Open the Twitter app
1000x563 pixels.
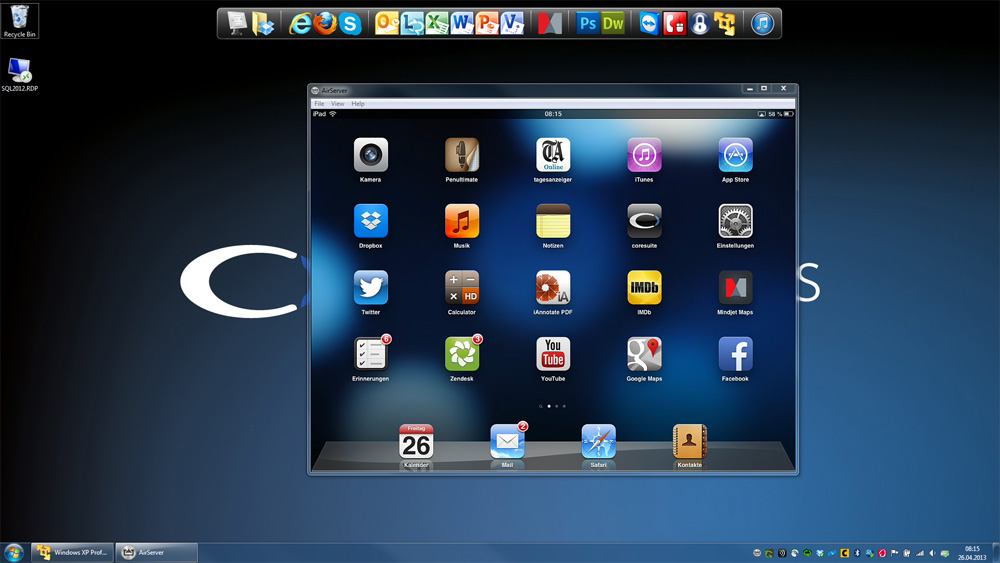[371, 288]
